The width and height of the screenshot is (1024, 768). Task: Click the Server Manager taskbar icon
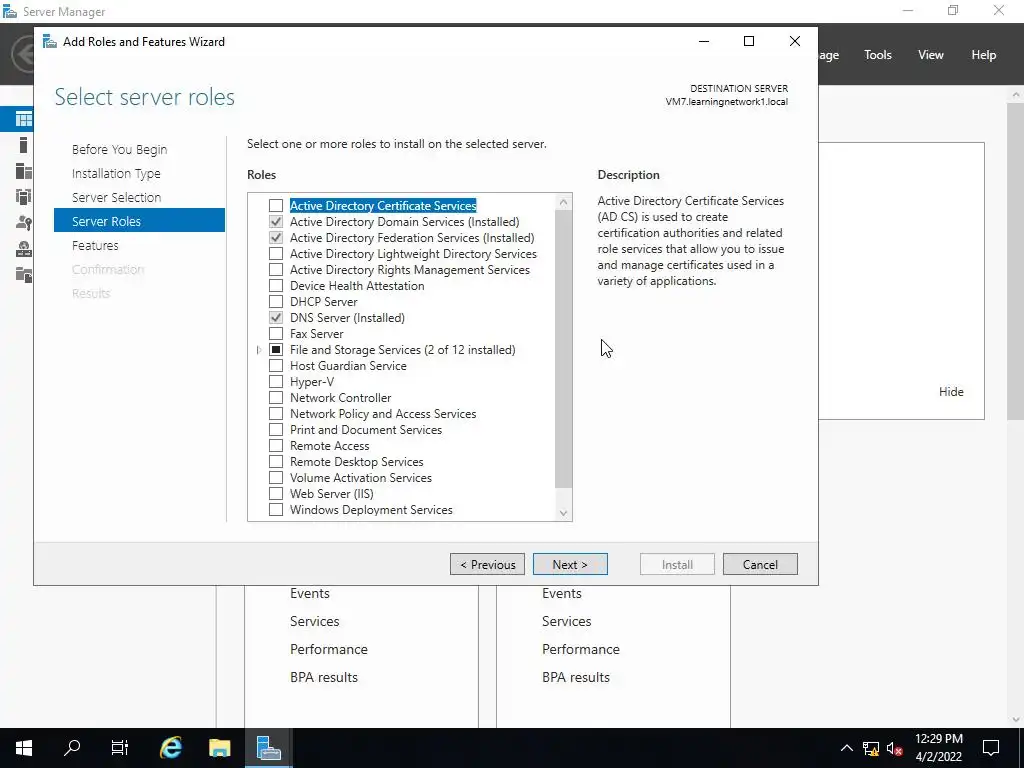[268, 748]
